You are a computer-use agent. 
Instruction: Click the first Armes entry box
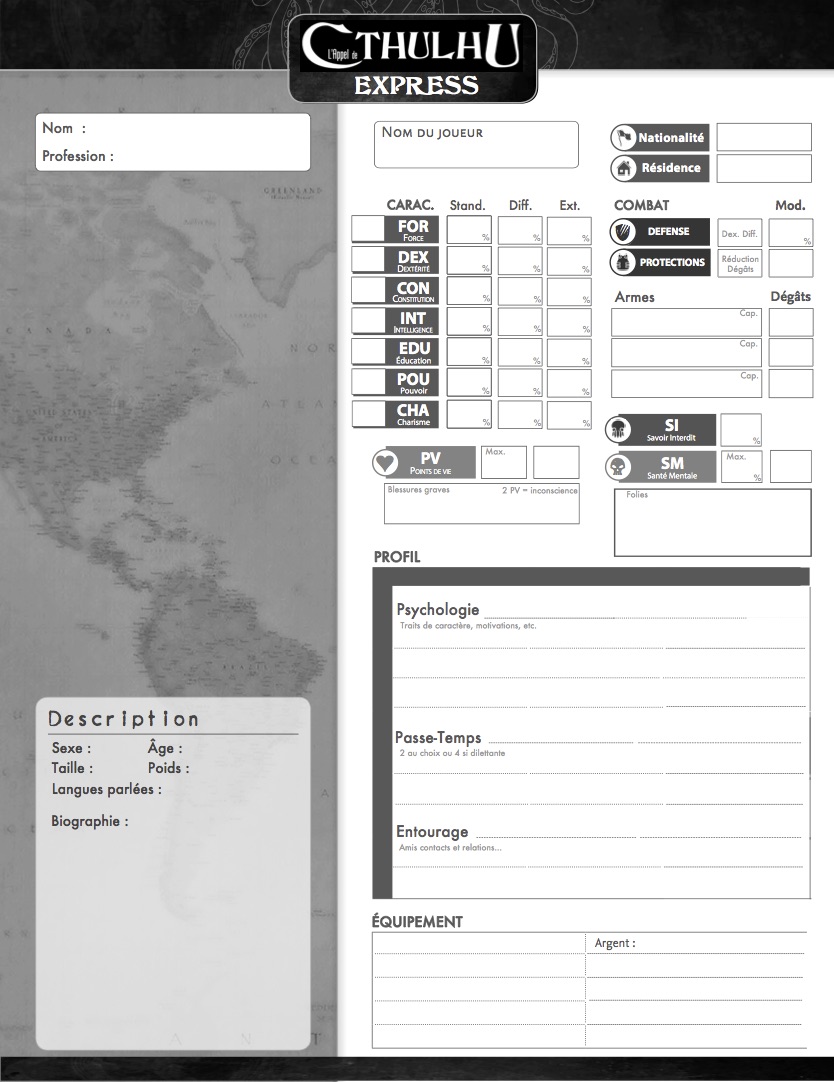(686, 322)
